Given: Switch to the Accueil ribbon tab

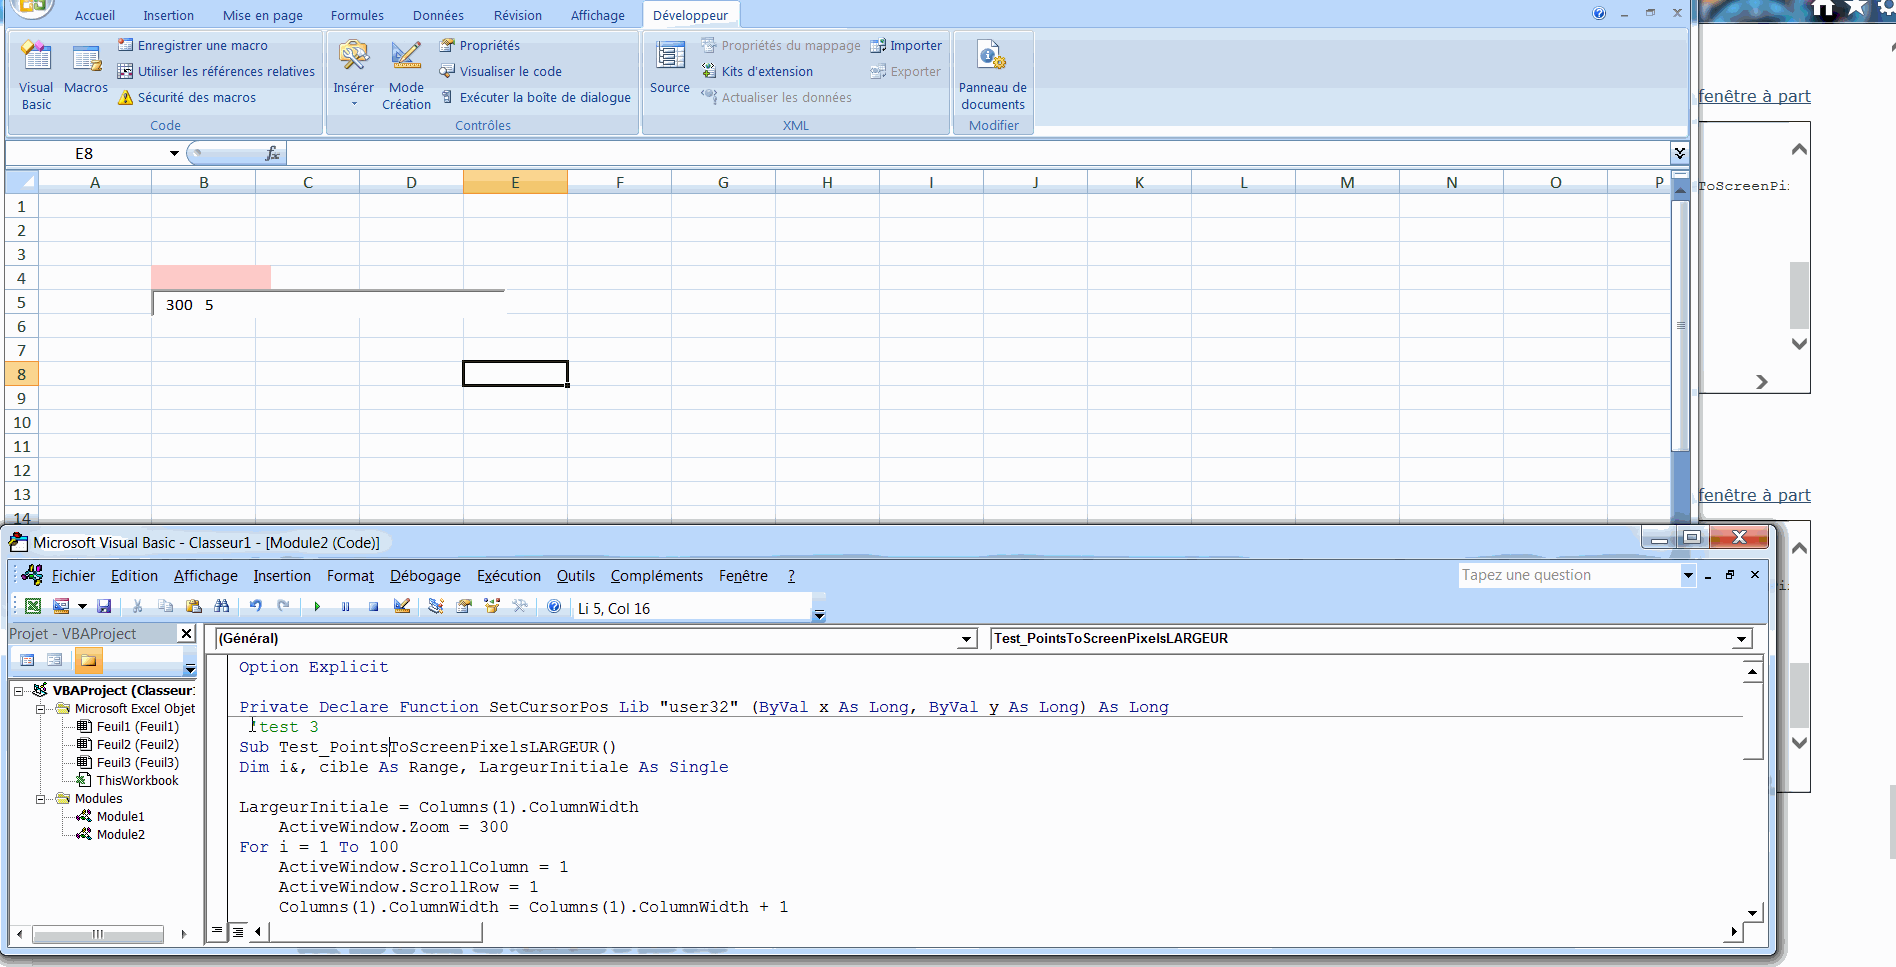Looking at the screenshot, I should point(95,15).
